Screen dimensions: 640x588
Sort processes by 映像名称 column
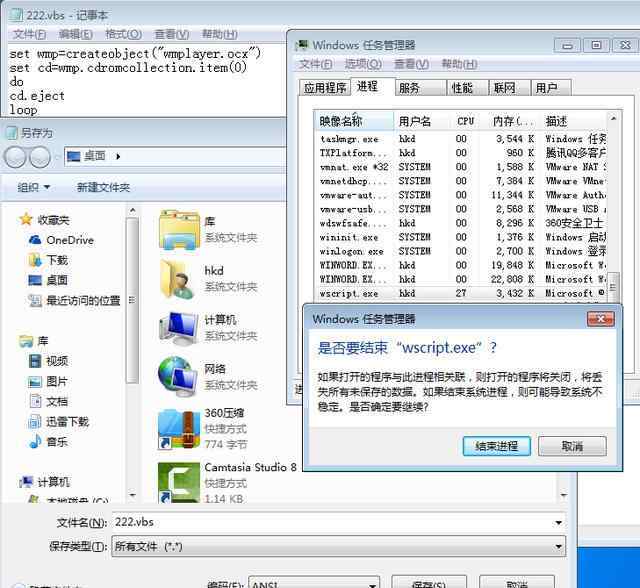tap(354, 121)
